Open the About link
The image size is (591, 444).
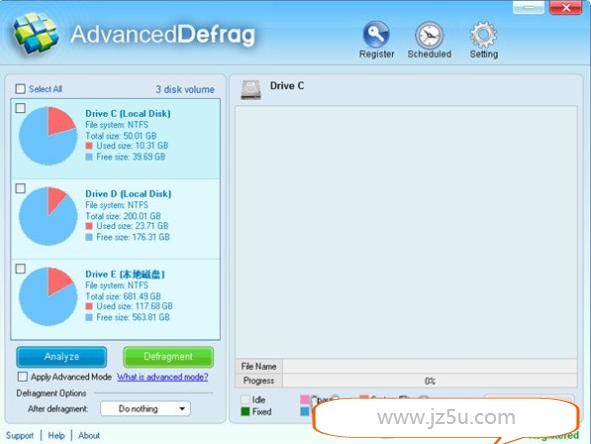click(x=89, y=436)
